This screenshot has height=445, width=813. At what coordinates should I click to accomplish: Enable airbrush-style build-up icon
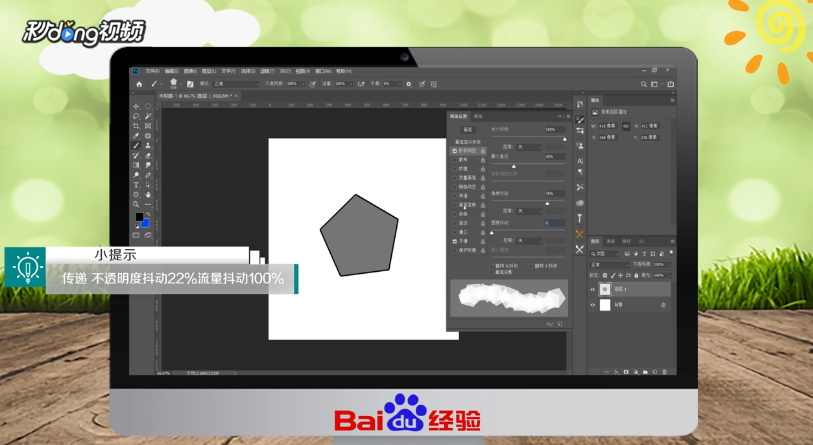point(361,84)
